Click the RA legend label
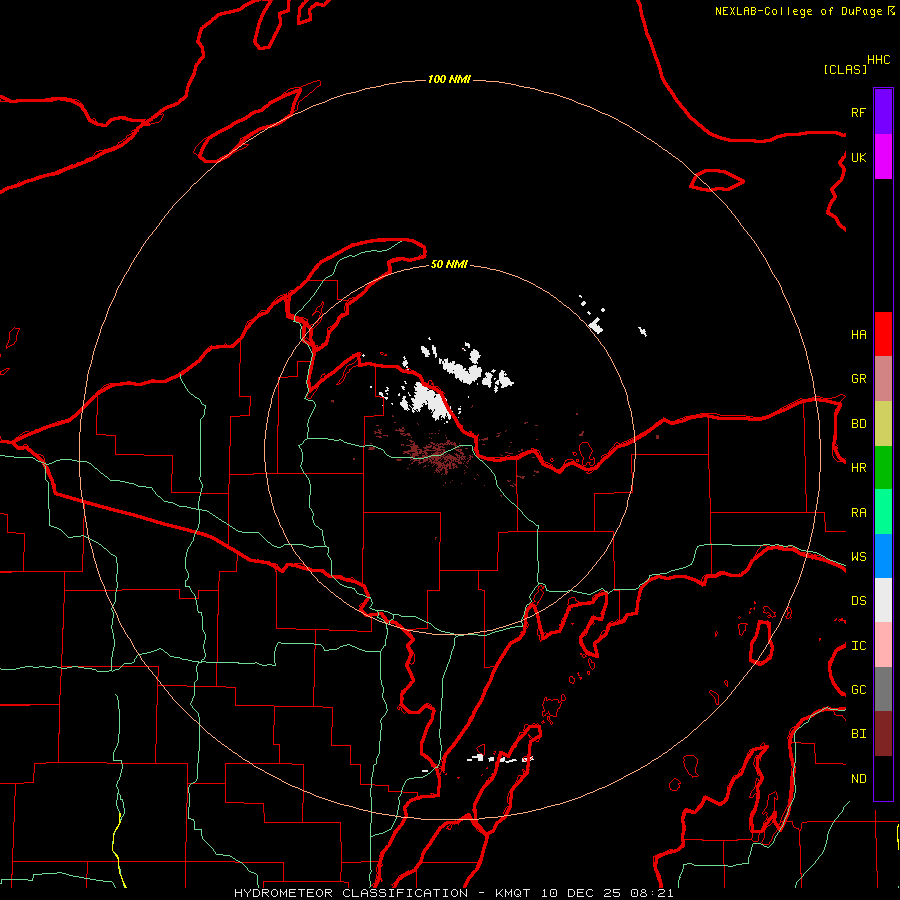900x900 pixels. coord(858,513)
